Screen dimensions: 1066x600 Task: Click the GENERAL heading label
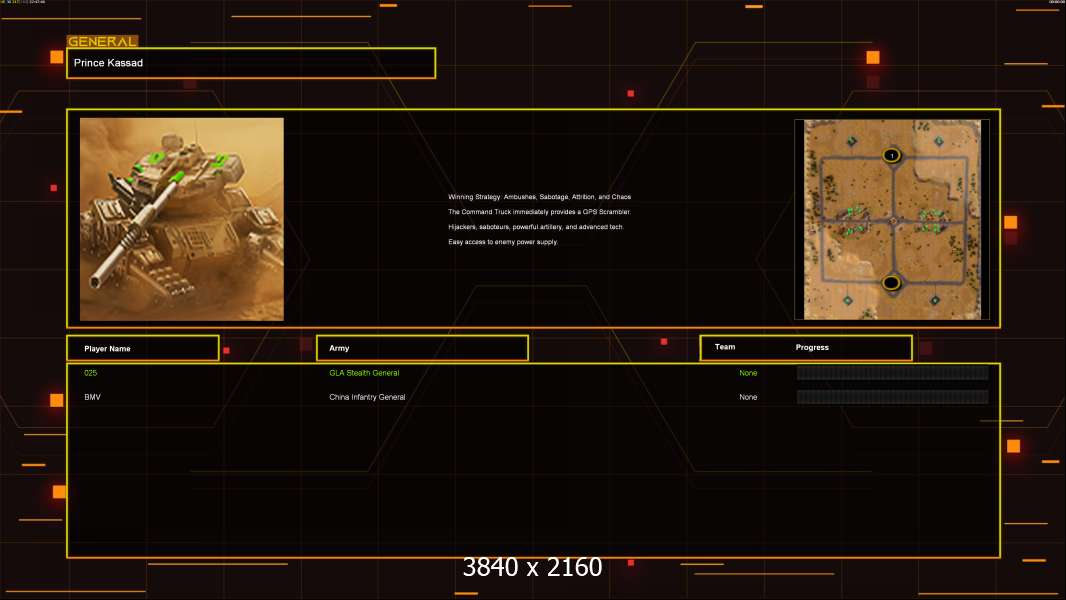[103, 41]
